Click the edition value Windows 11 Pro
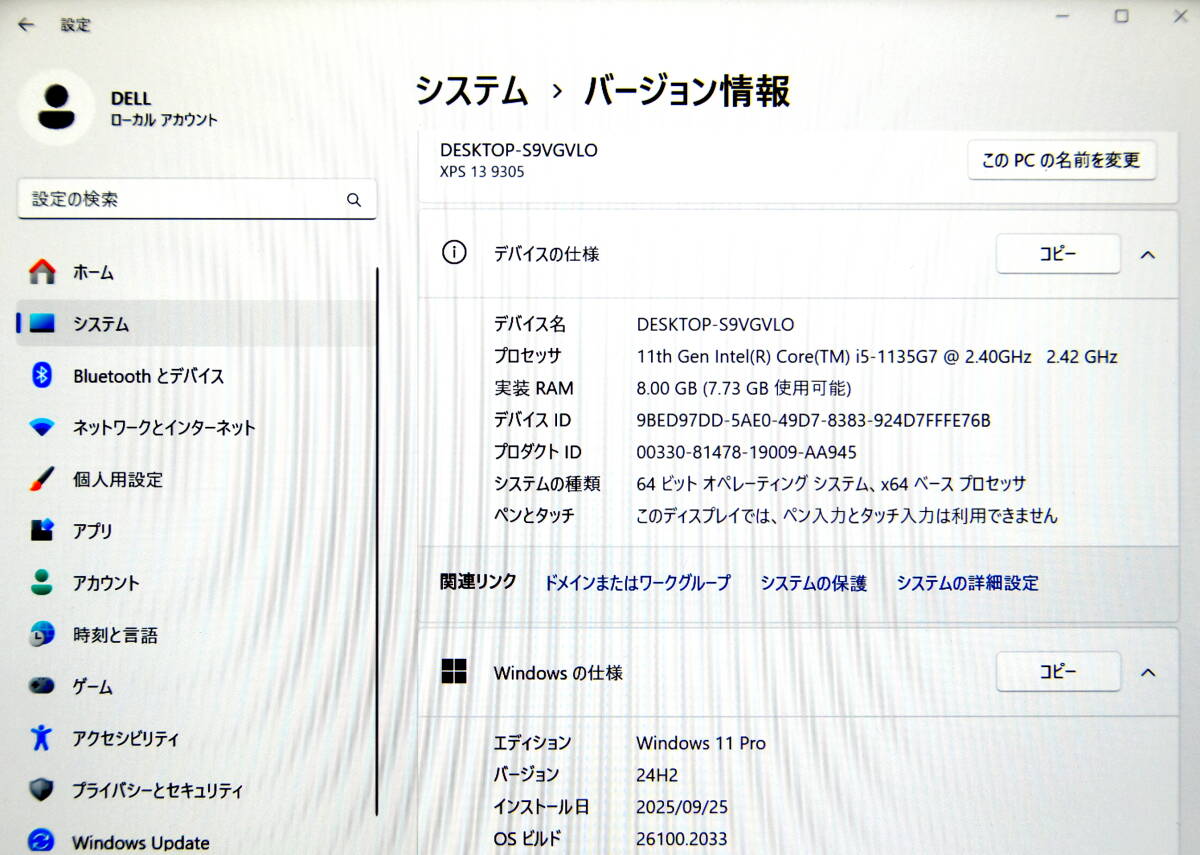Viewport: 1200px width, 855px height. [x=701, y=743]
